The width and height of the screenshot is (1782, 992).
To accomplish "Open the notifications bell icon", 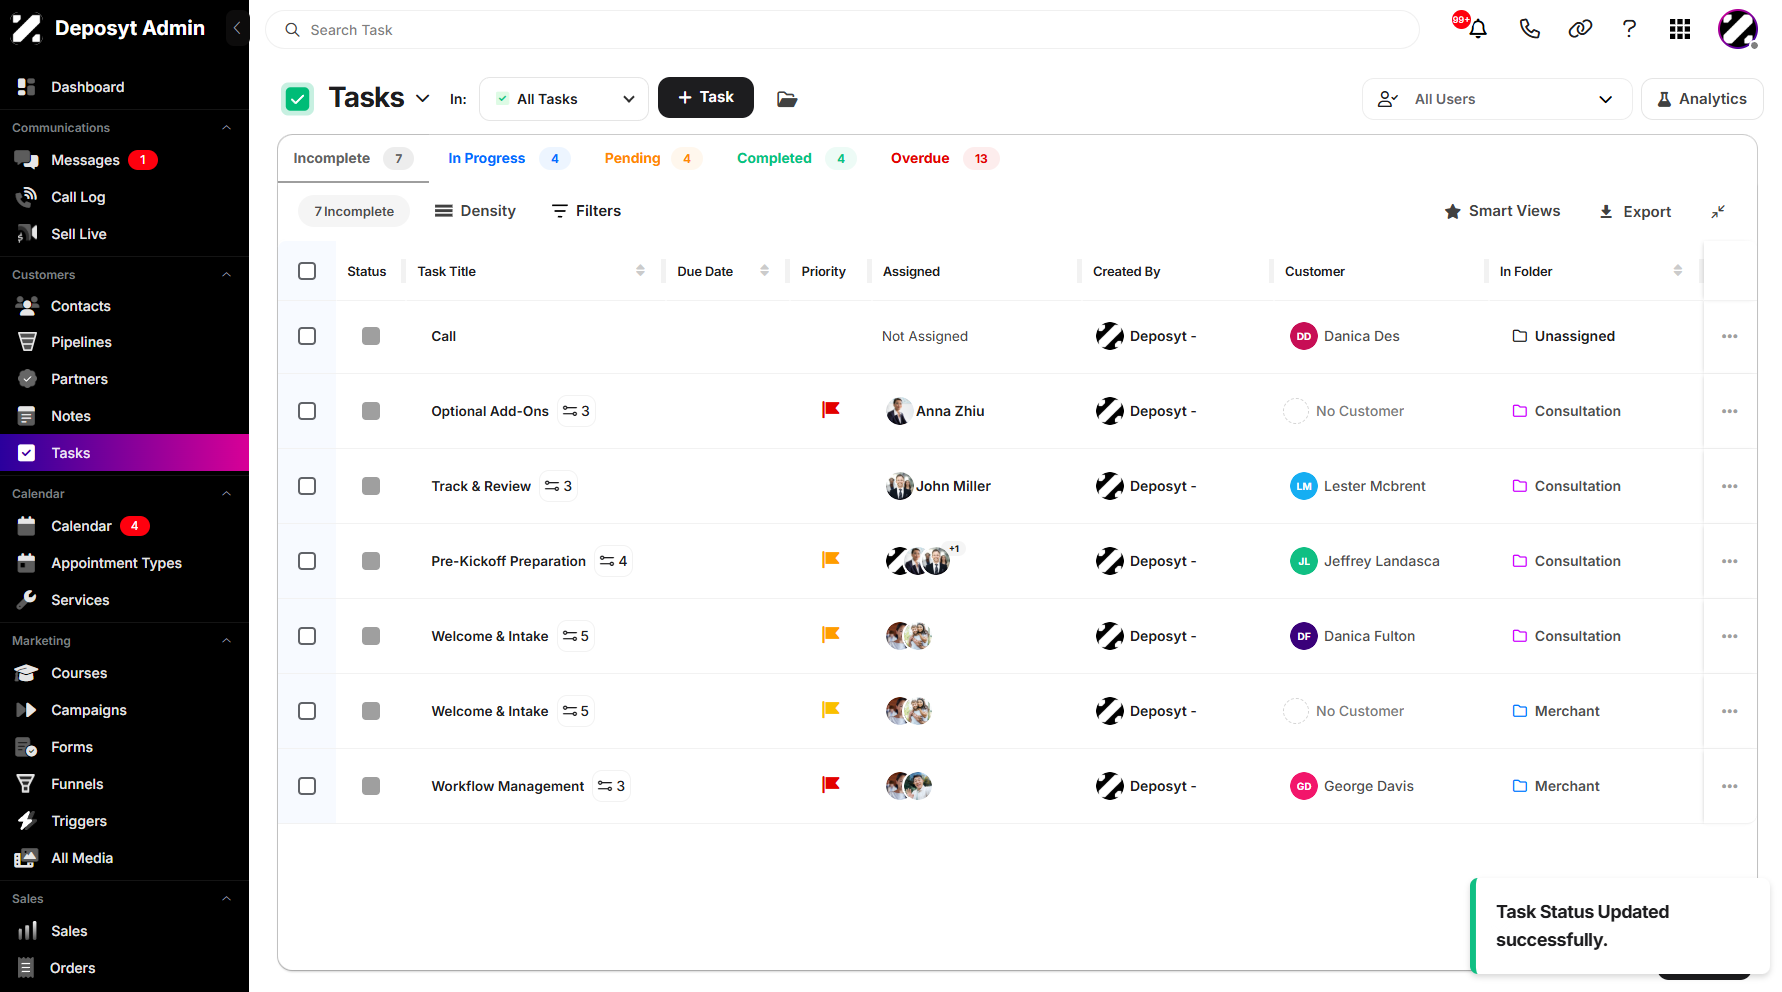I will point(1478,29).
